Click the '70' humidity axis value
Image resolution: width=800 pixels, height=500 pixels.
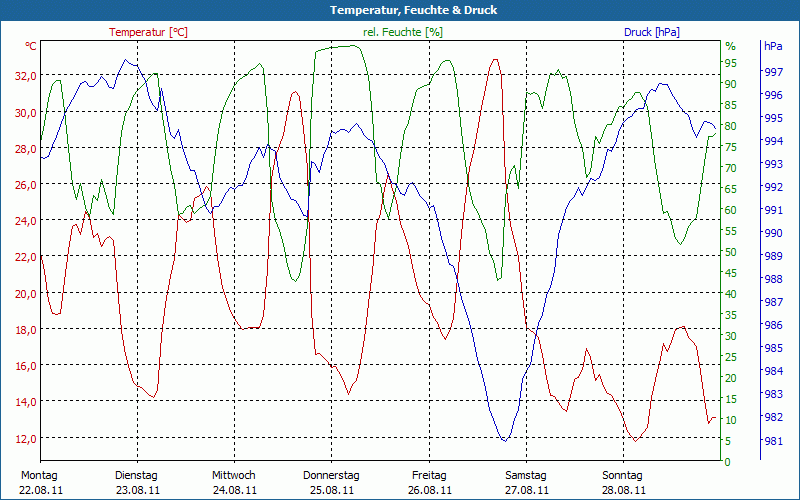click(731, 168)
